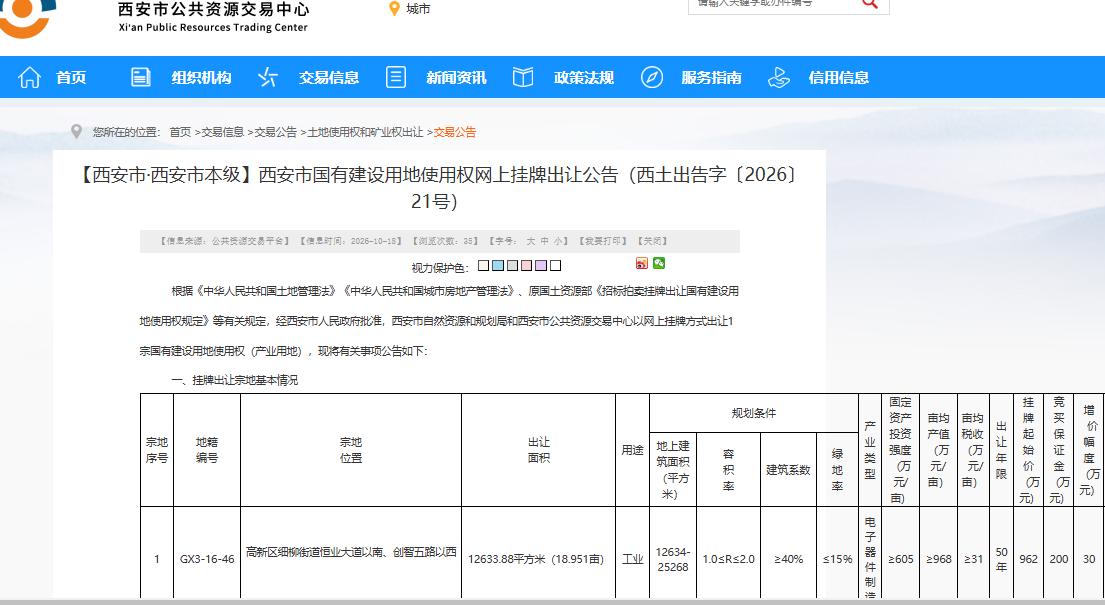Go to 首页 in the breadcrumb

pos(180,132)
